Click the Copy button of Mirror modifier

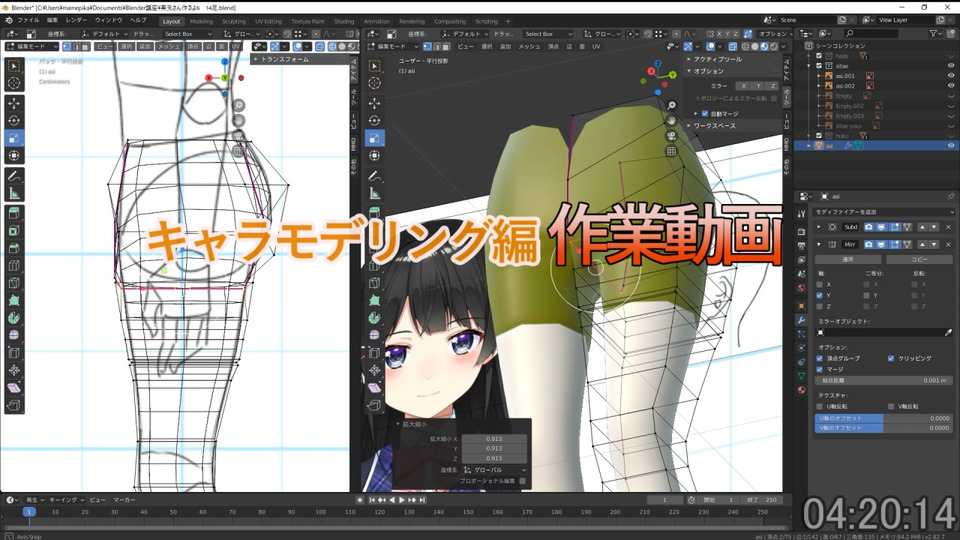(x=919, y=260)
